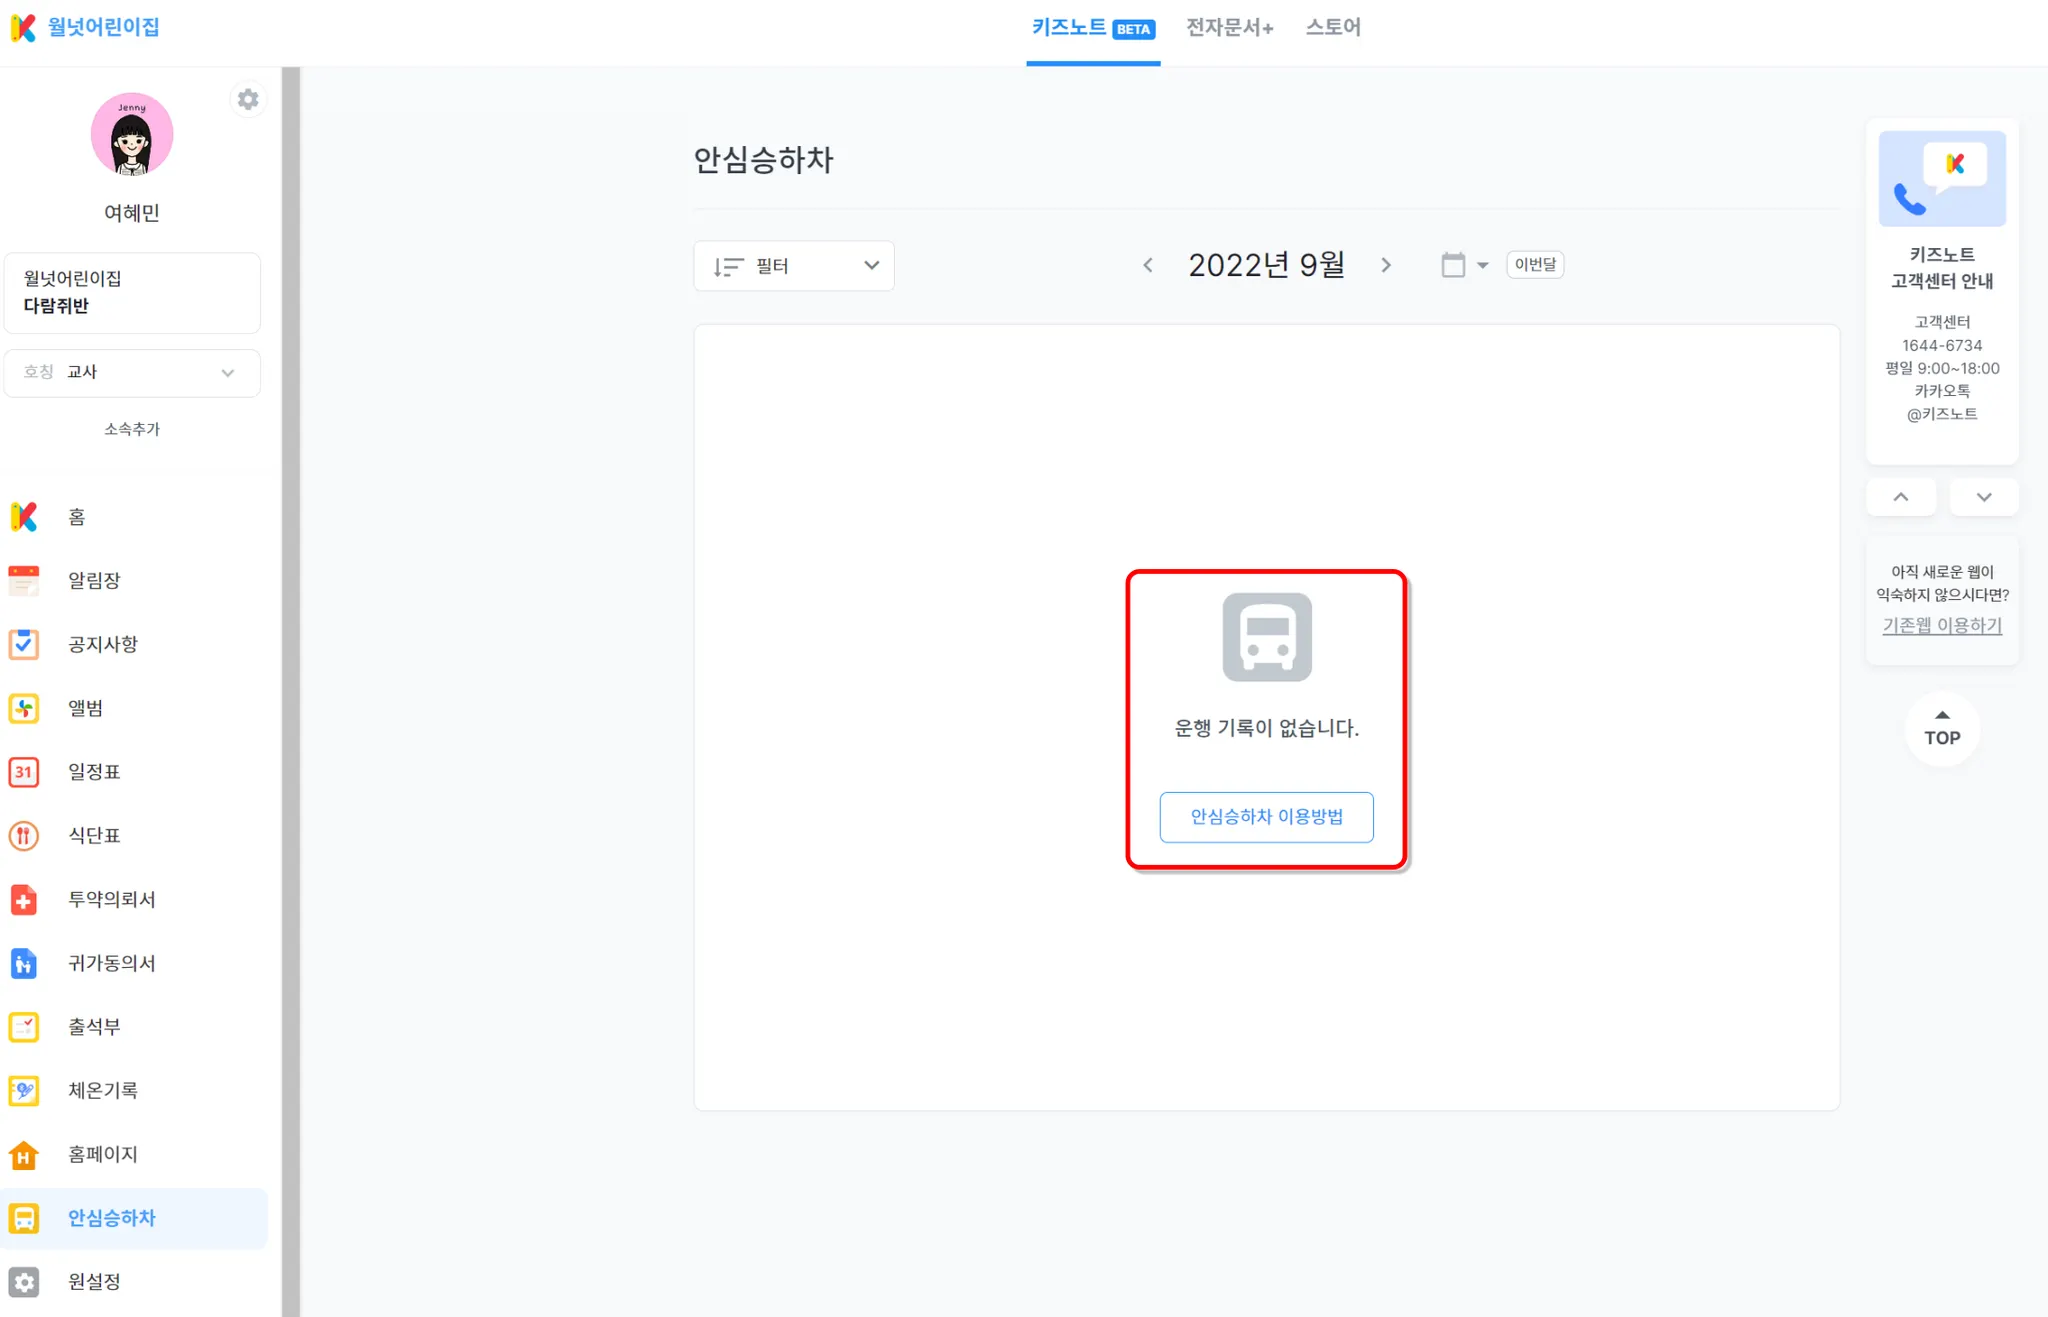The width and height of the screenshot is (2048, 1317).
Task: Open the 앨범 pinwheel icon
Action: [24, 708]
